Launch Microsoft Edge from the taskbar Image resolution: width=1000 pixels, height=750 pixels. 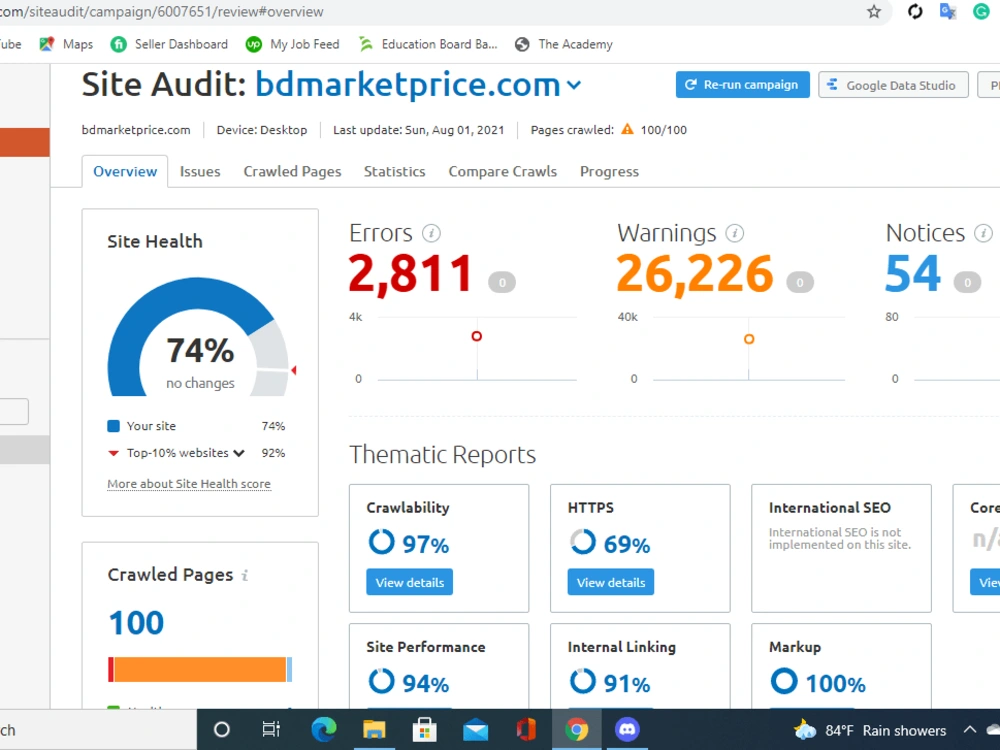click(323, 729)
